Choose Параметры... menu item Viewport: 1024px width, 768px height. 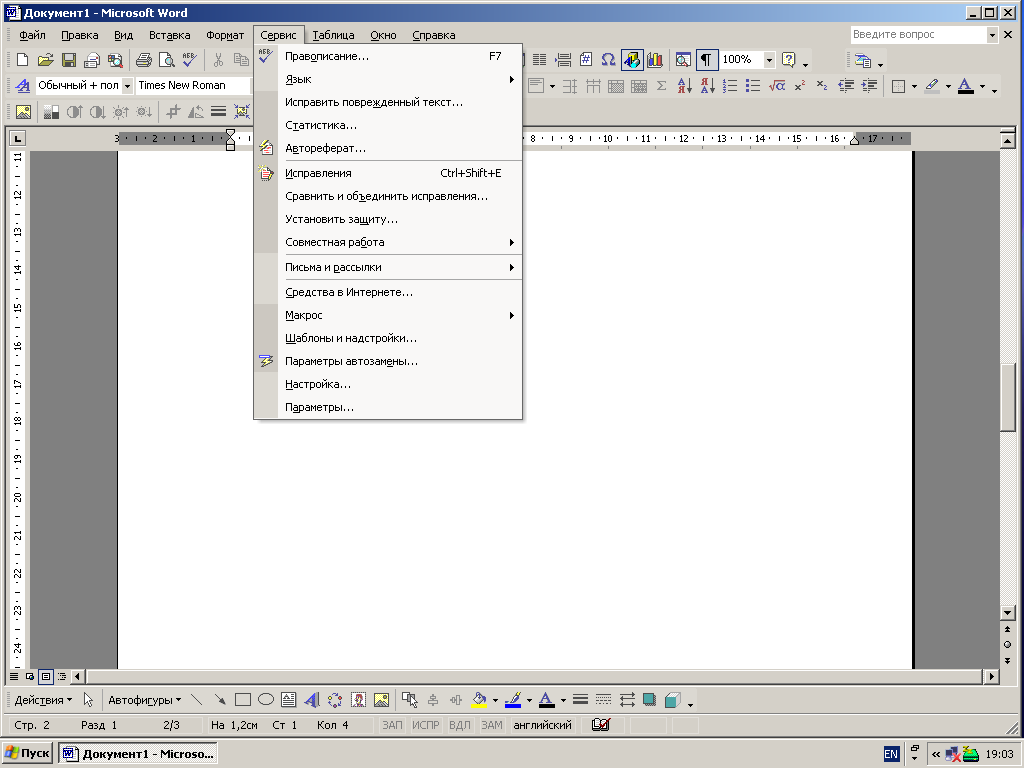(x=388, y=408)
